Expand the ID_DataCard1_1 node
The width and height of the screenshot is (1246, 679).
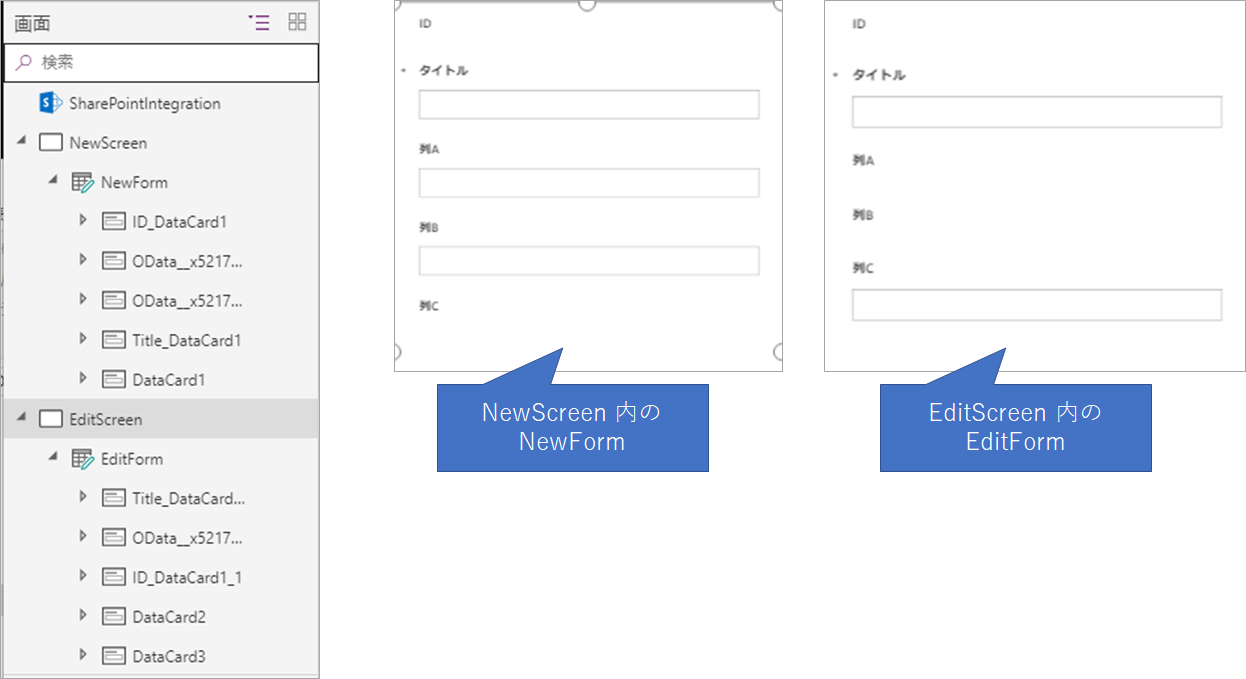pos(83,576)
